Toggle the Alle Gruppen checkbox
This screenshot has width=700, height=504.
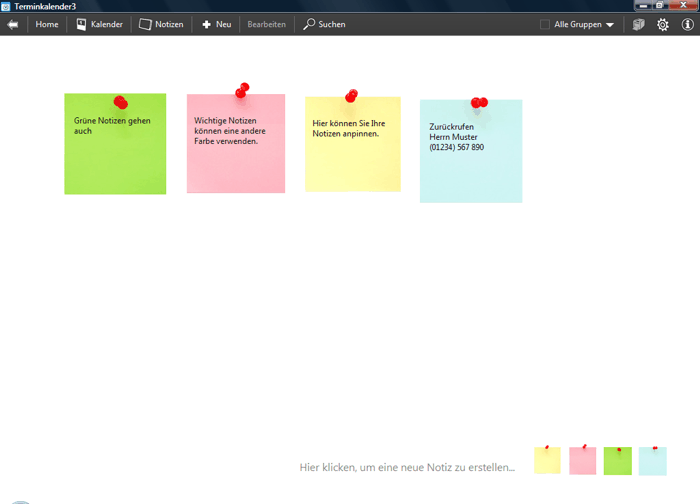545,24
